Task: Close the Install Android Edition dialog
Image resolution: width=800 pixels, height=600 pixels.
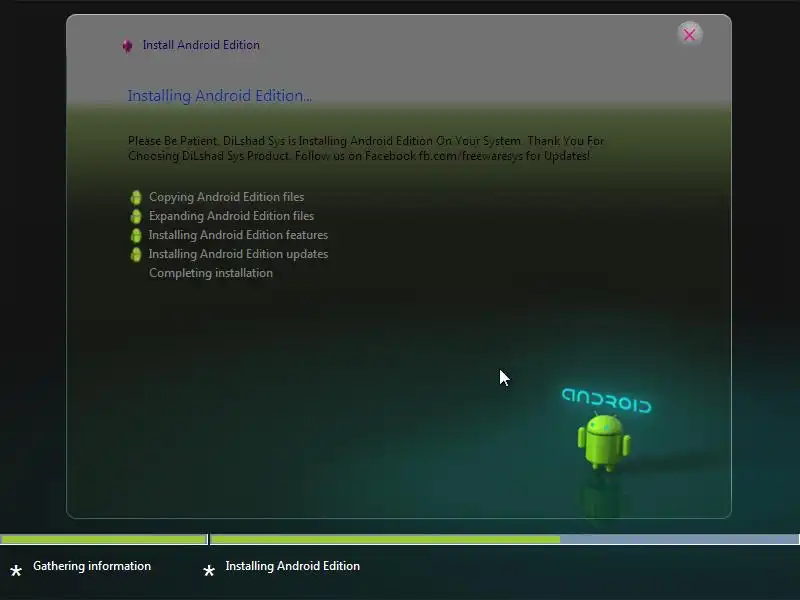Action: (x=689, y=35)
